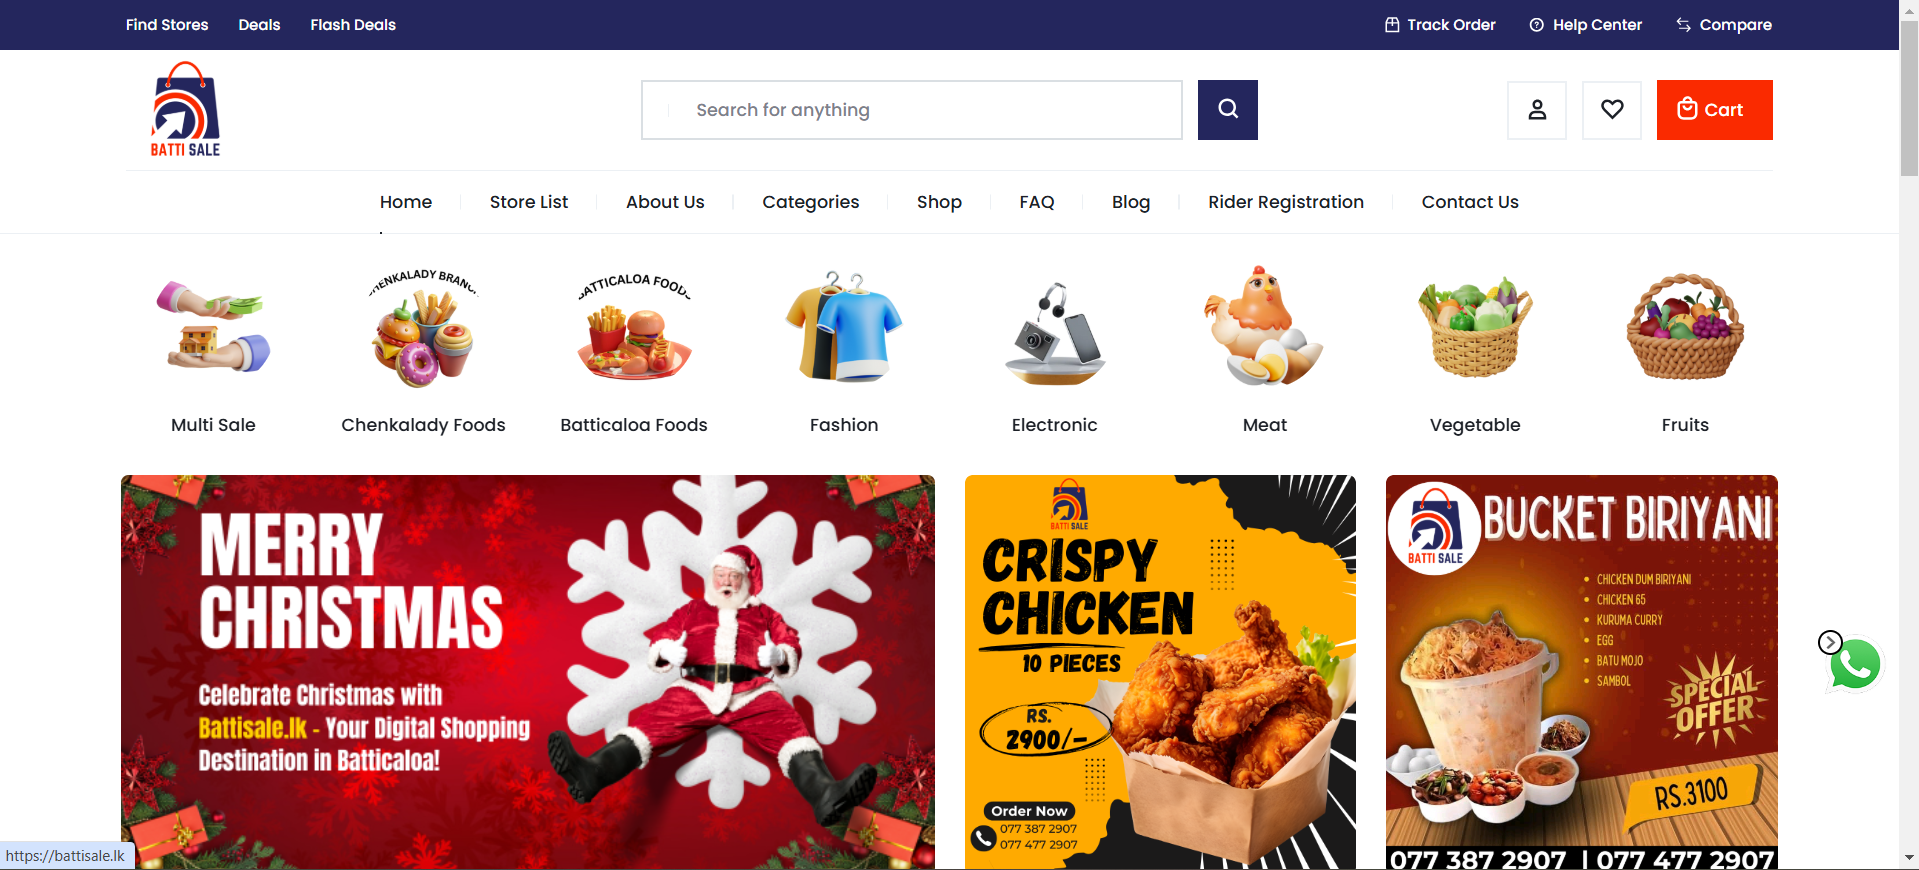This screenshot has height=870, width=1919.
Task: Go to the Store List page
Action: click(x=529, y=202)
